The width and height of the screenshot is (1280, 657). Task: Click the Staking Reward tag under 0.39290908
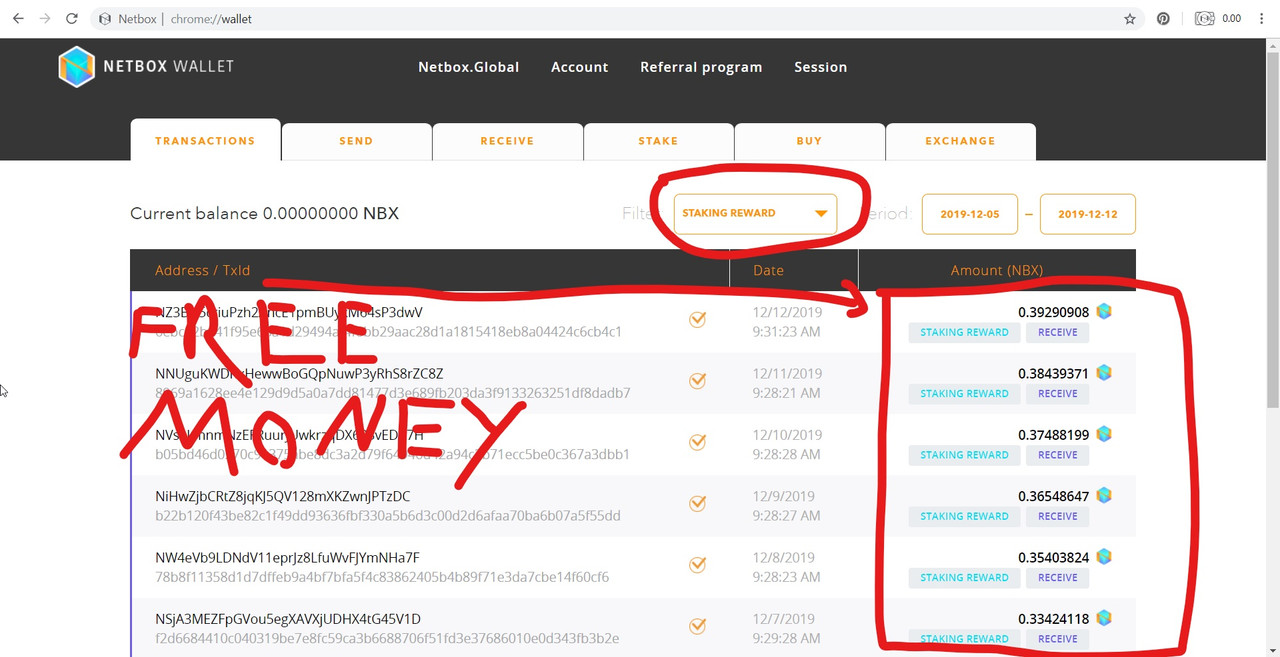pyautogui.click(x=964, y=332)
